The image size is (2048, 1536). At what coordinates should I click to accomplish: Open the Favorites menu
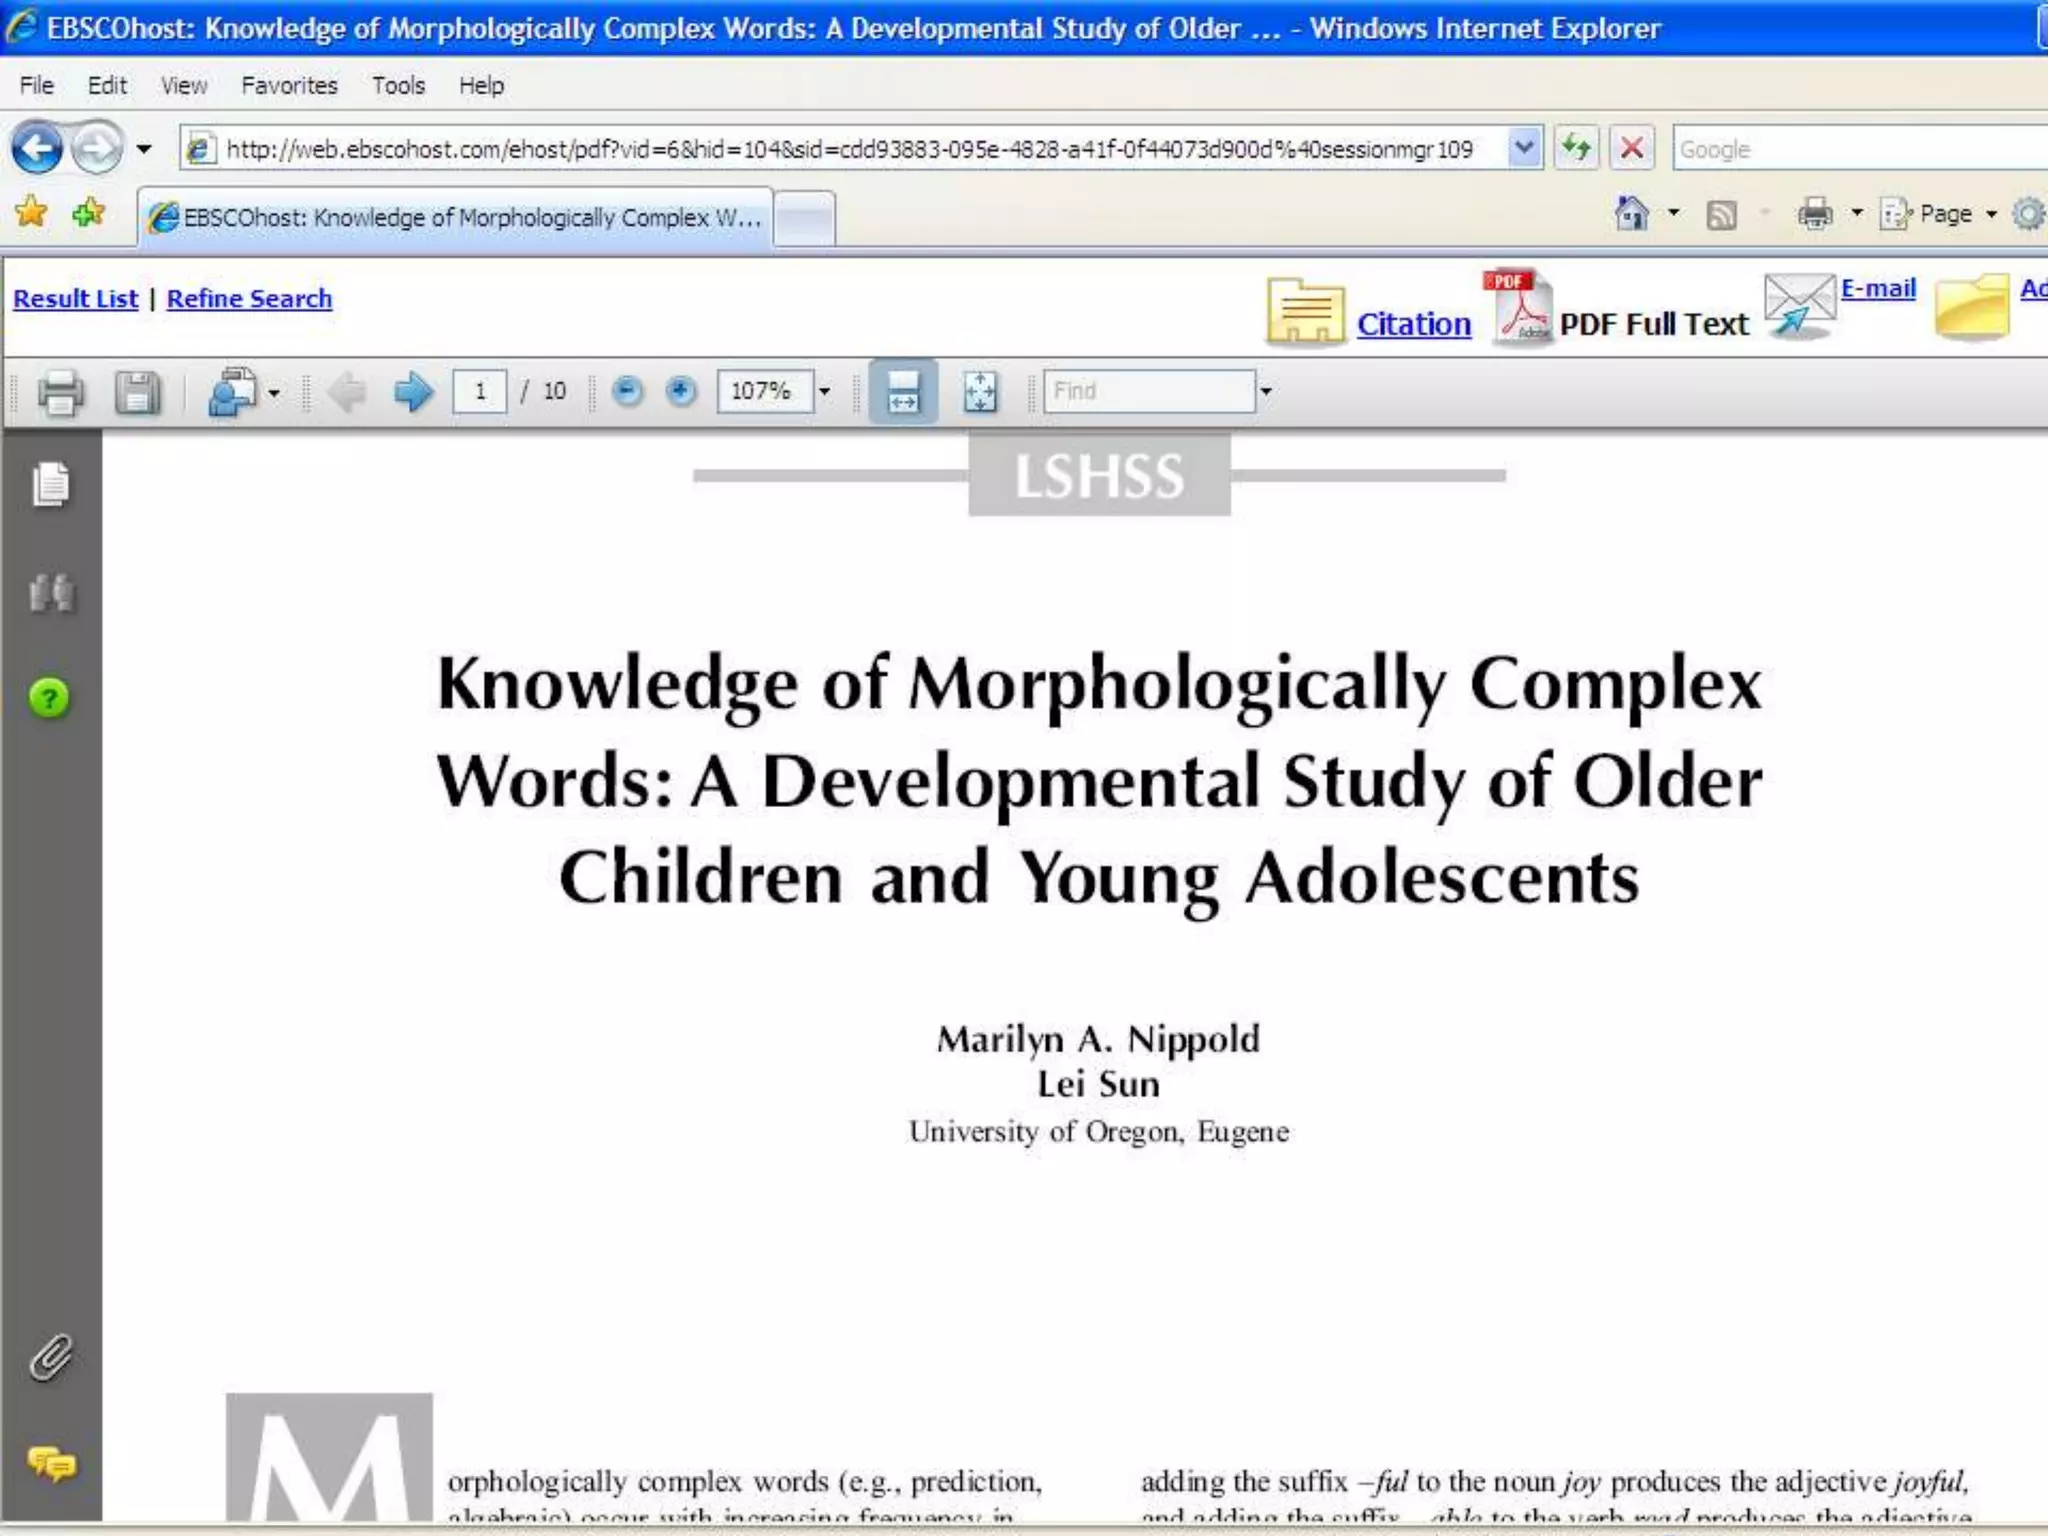pos(289,86)
